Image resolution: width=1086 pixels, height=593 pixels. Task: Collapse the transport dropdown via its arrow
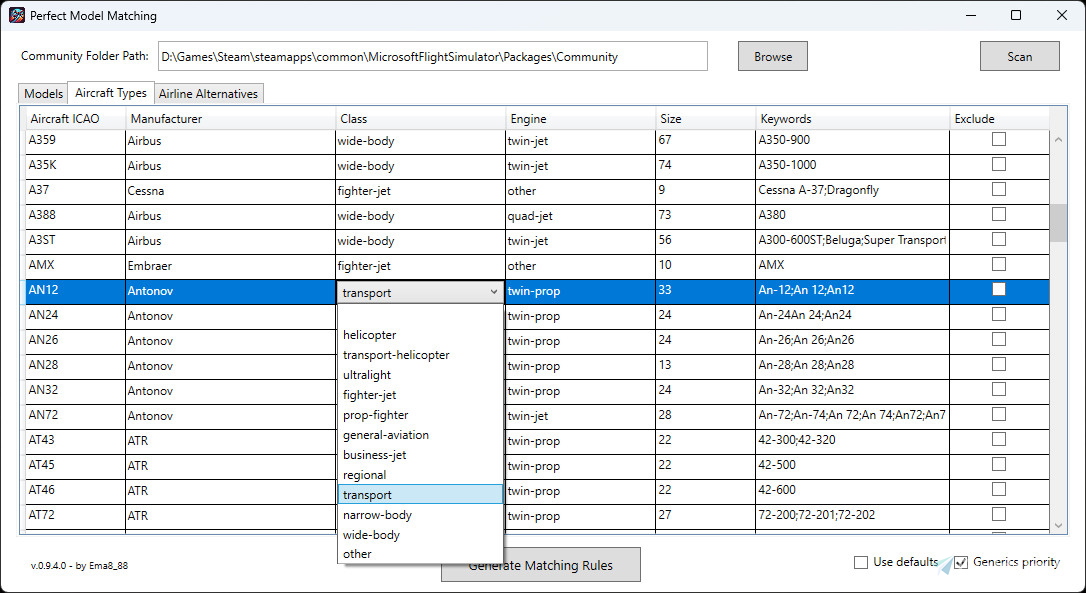click(x=492, y=291)
